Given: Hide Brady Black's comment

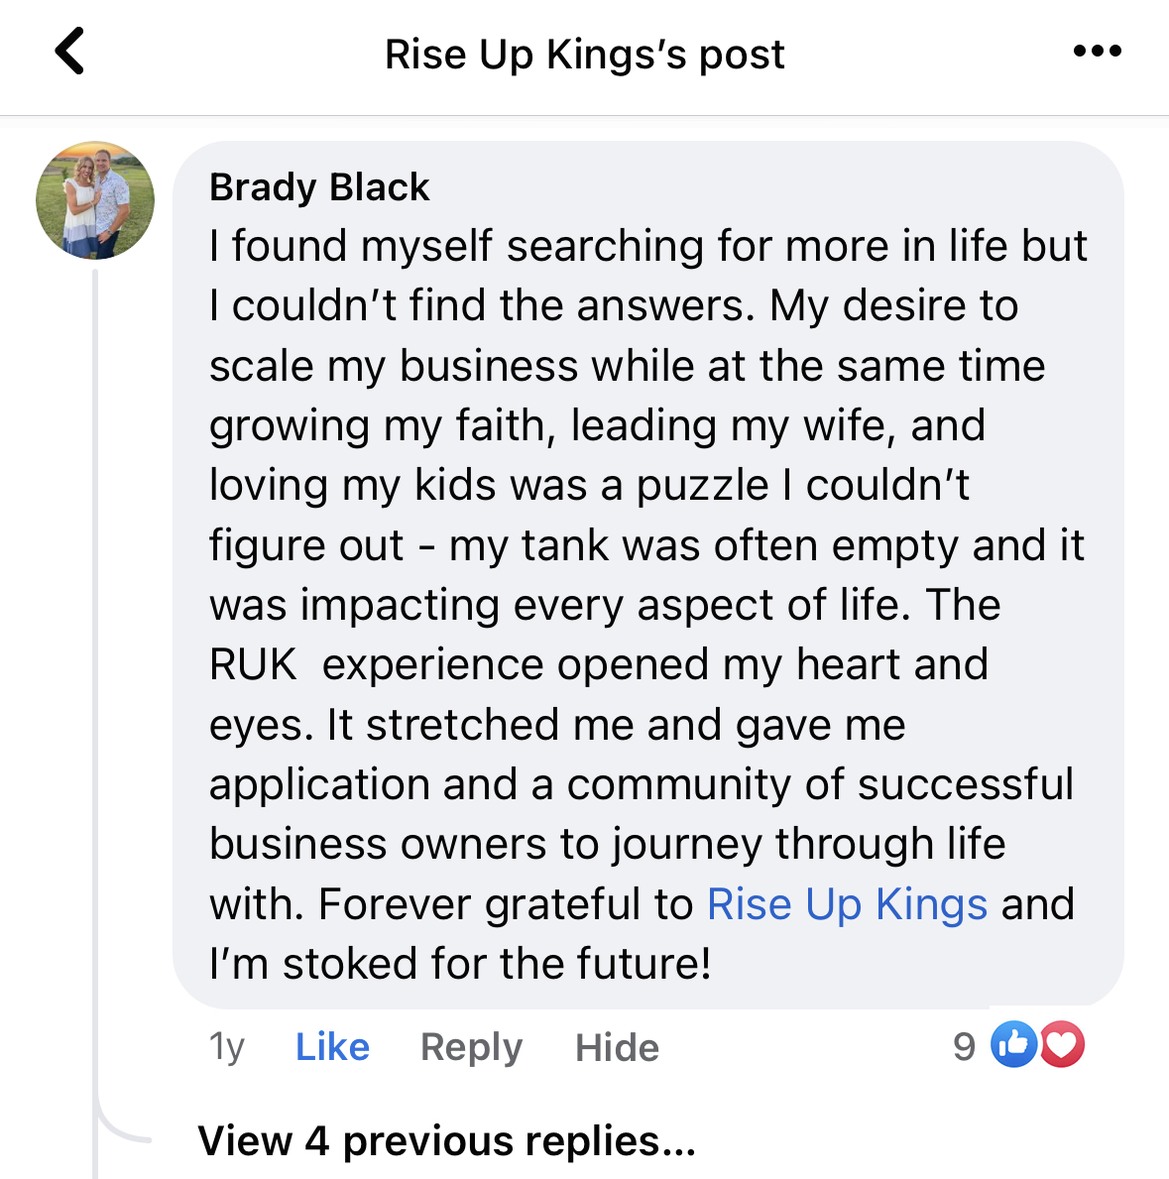Looking at the screenshot, I should point(617,1047).
